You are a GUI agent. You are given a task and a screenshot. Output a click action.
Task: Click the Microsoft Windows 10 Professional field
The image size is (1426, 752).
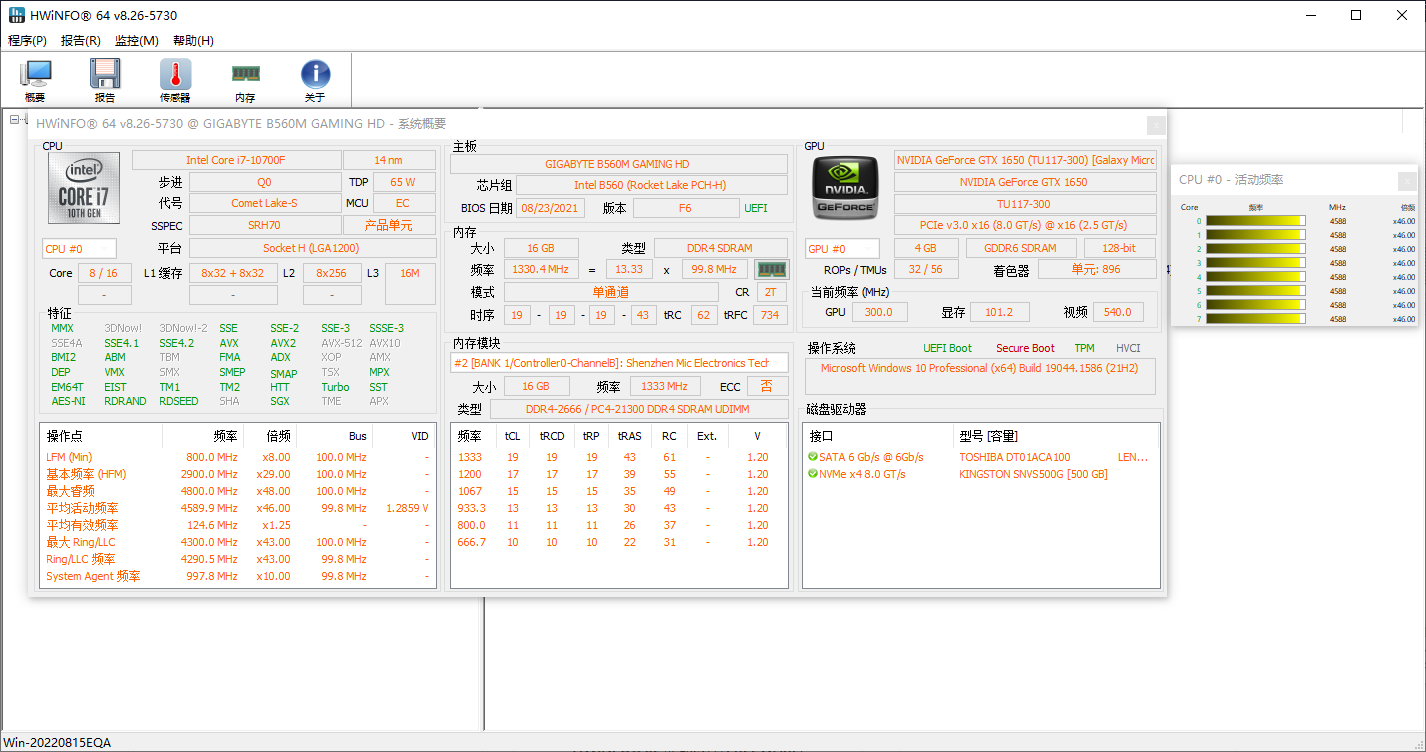[981, 376]
